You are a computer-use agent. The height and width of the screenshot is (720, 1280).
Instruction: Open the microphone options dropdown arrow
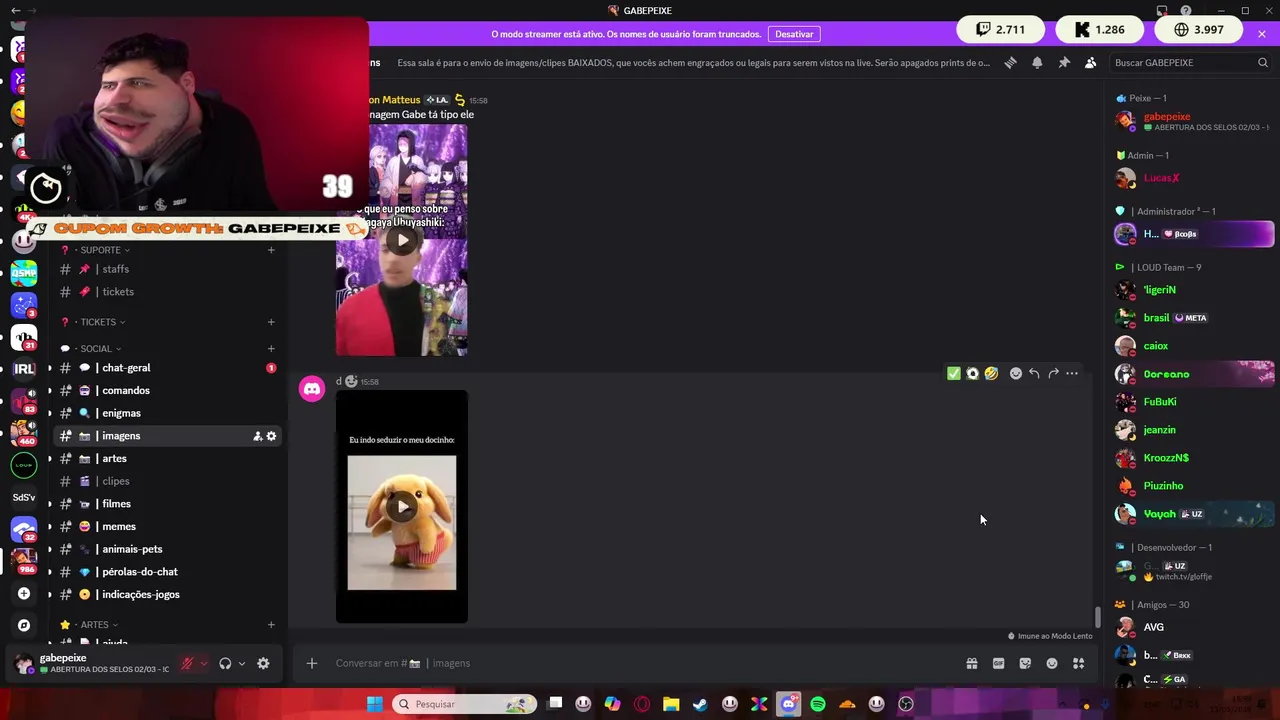click(x=203, y=663)
